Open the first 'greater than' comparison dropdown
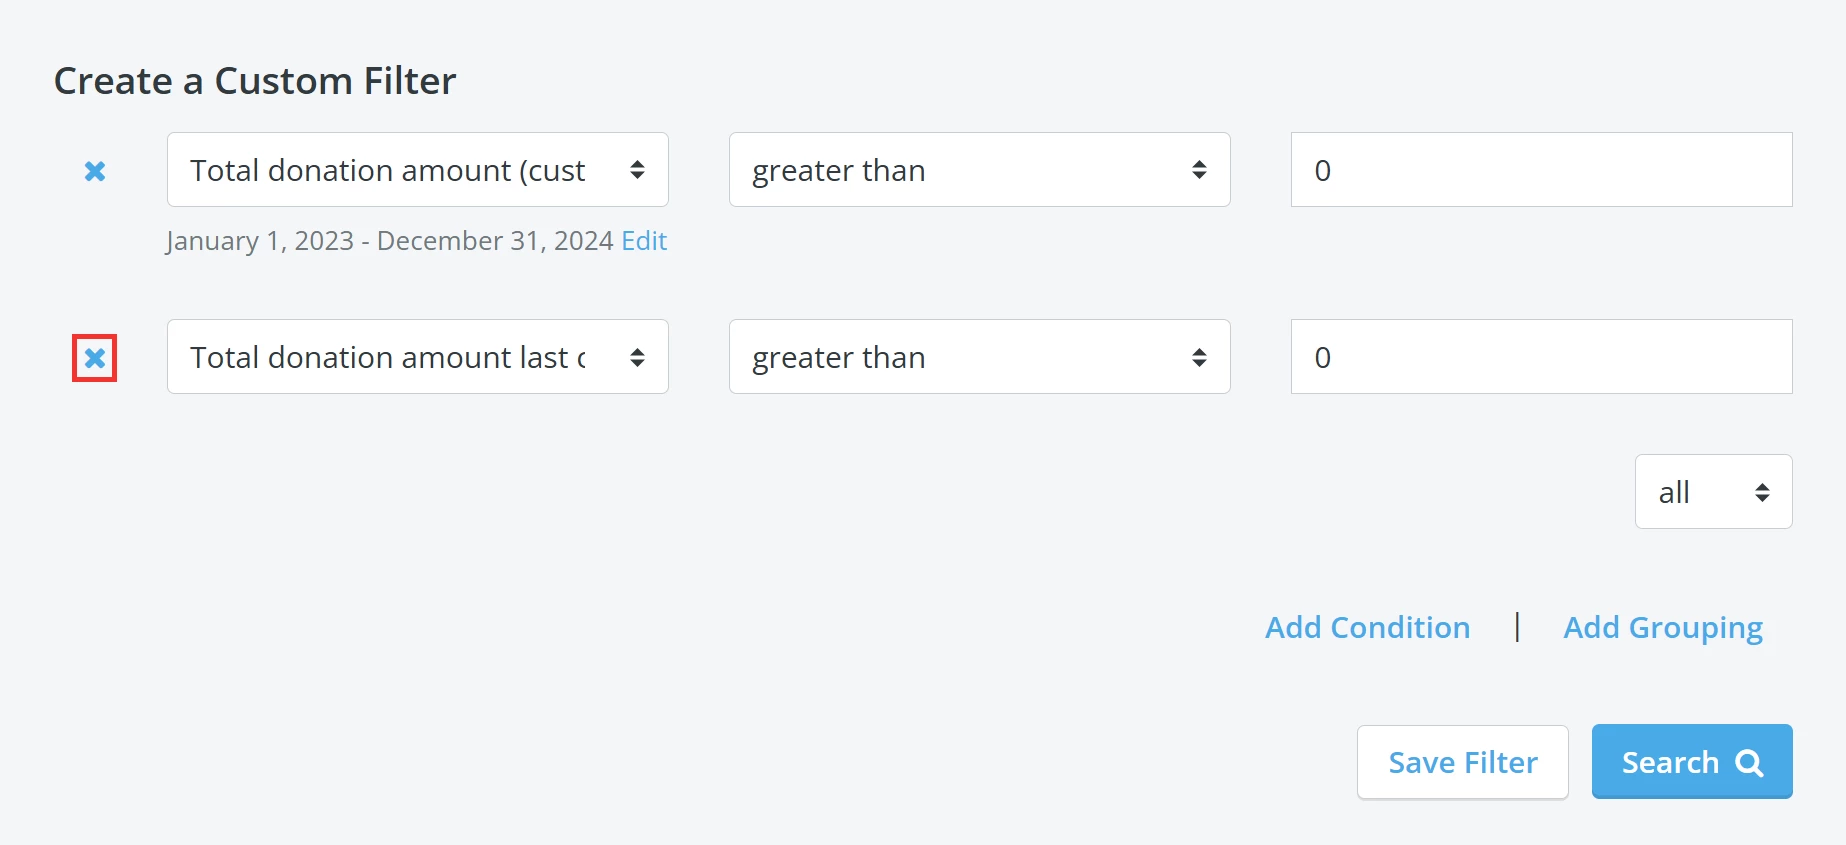1846x845 pixels. (x=979, y=170)
